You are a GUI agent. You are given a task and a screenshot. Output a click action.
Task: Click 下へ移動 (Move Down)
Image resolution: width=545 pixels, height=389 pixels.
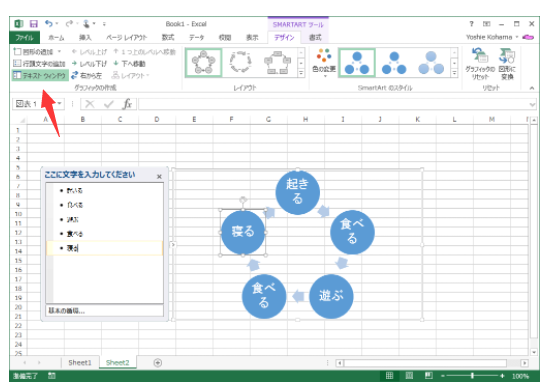click(129, 64)
